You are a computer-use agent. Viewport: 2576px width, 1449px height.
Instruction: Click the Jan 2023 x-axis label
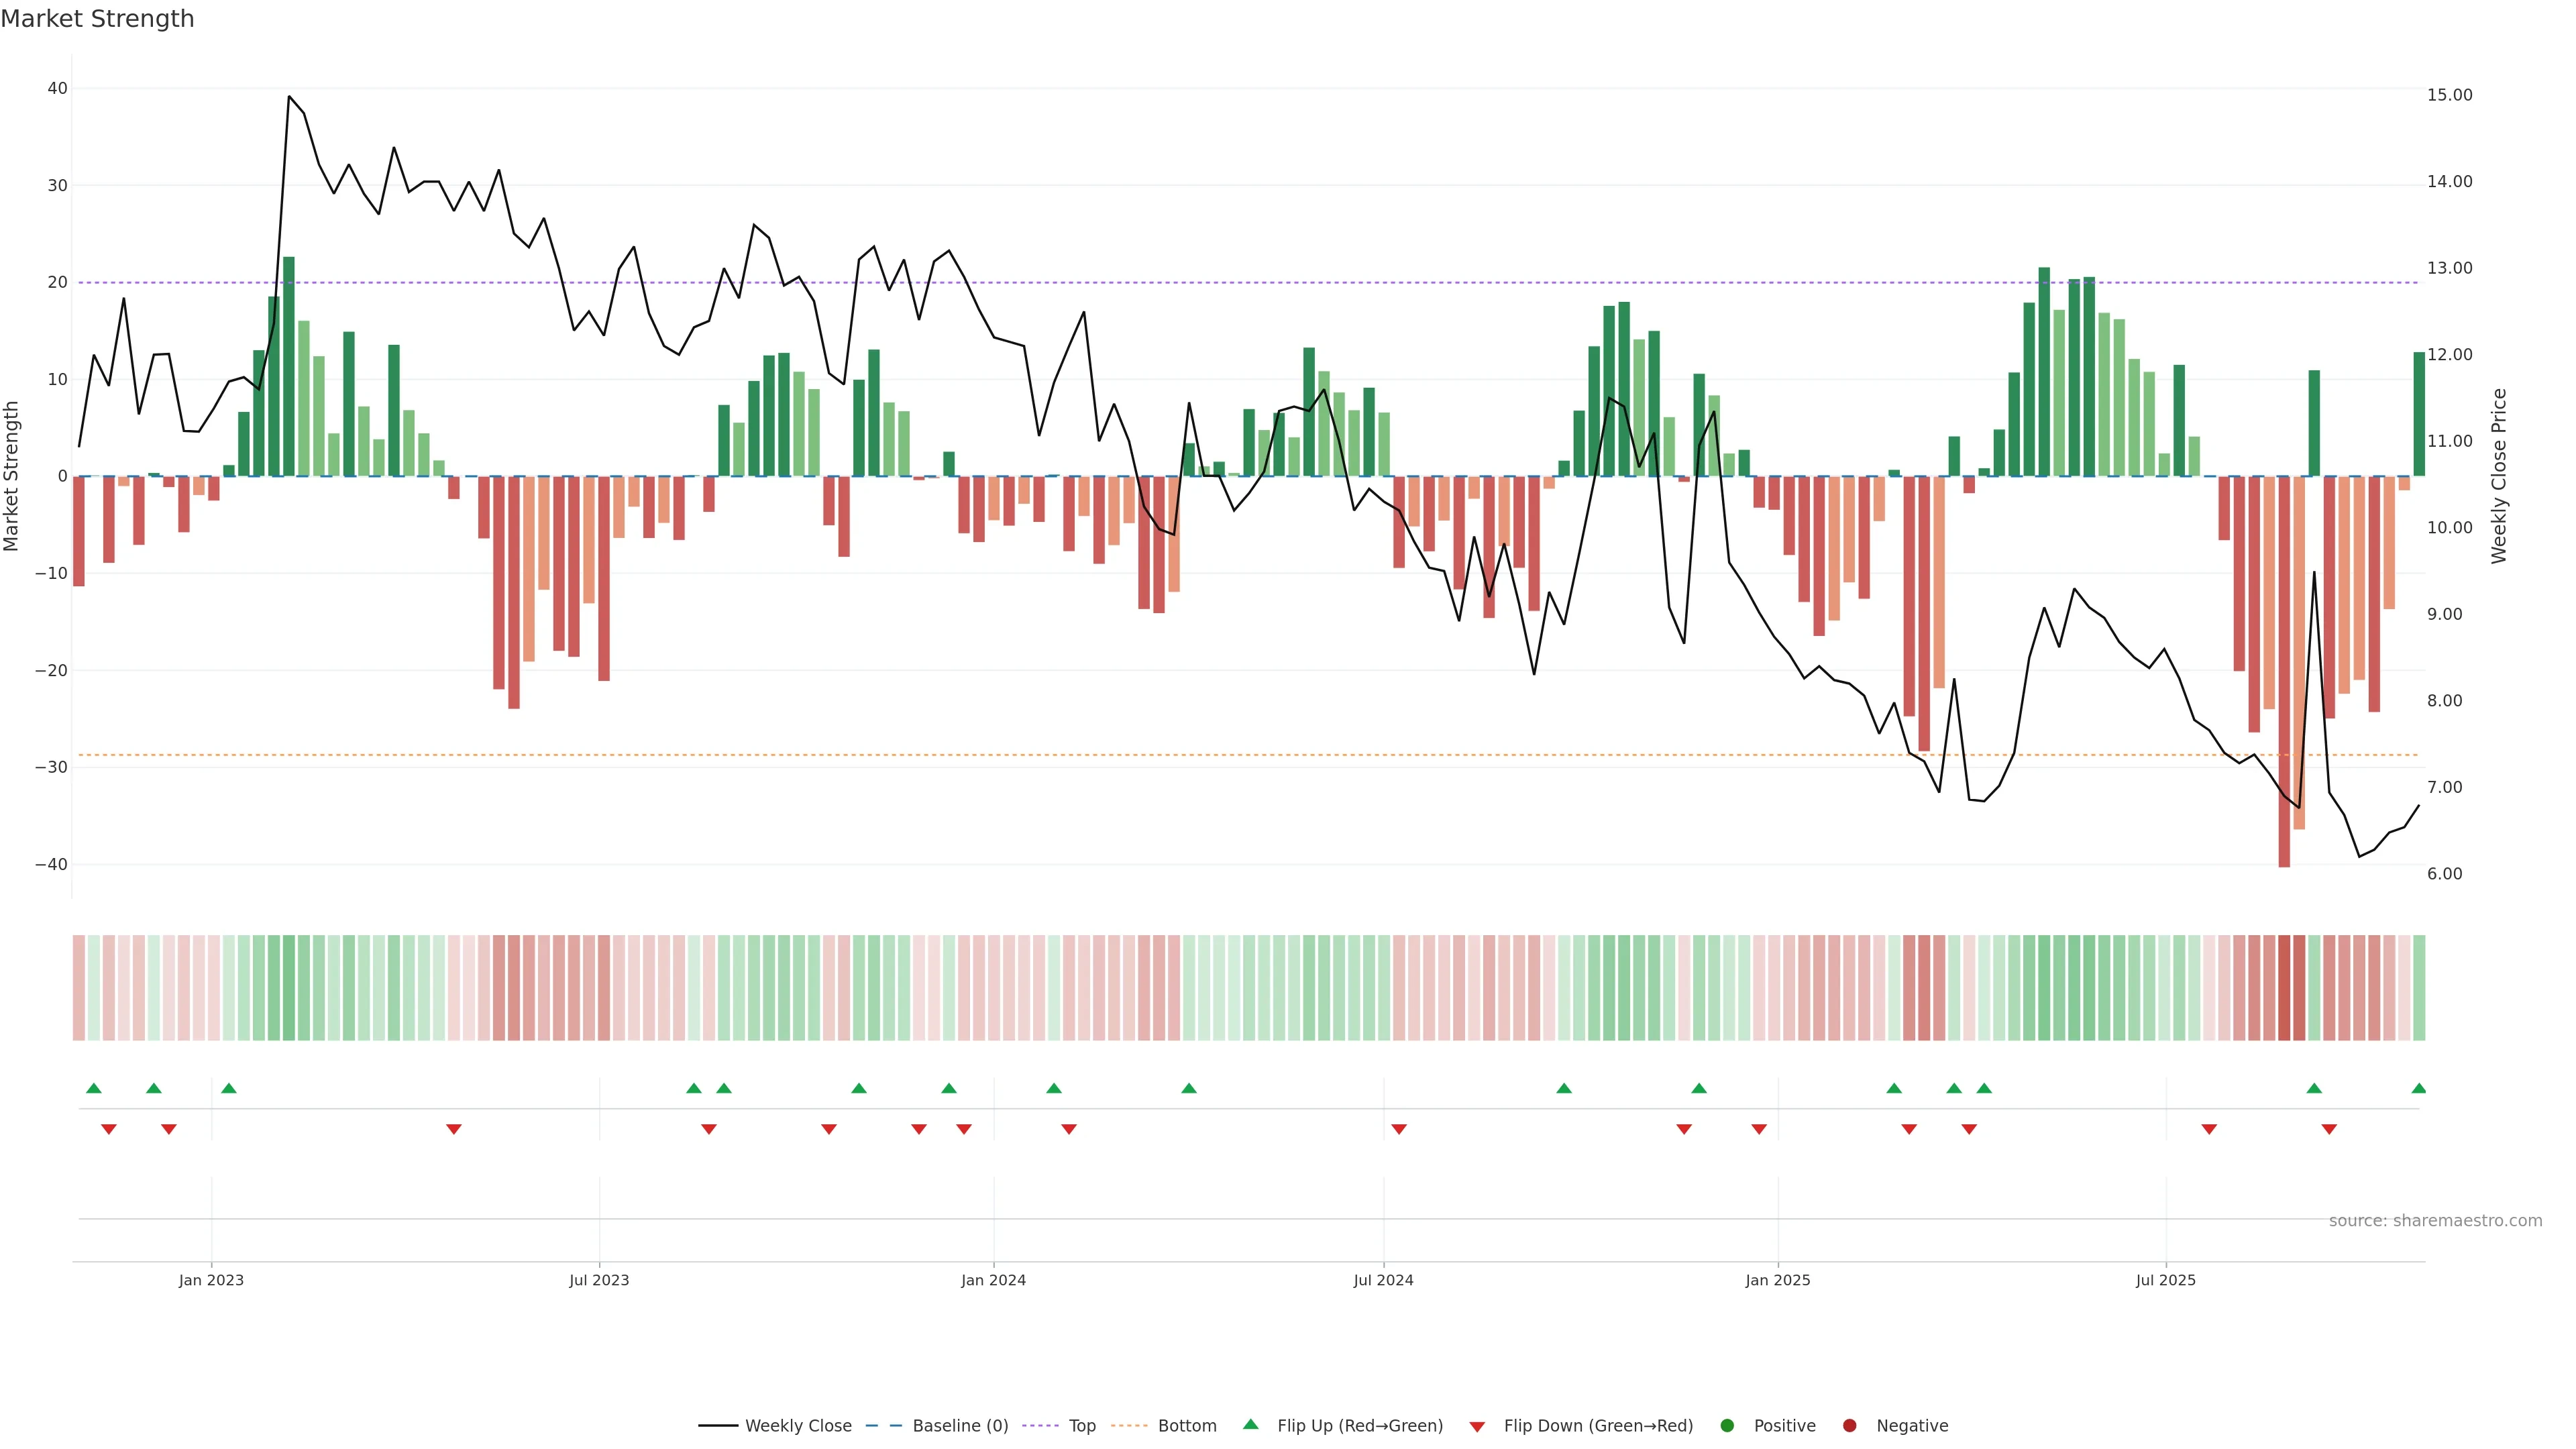click(x=211, y=1280)
